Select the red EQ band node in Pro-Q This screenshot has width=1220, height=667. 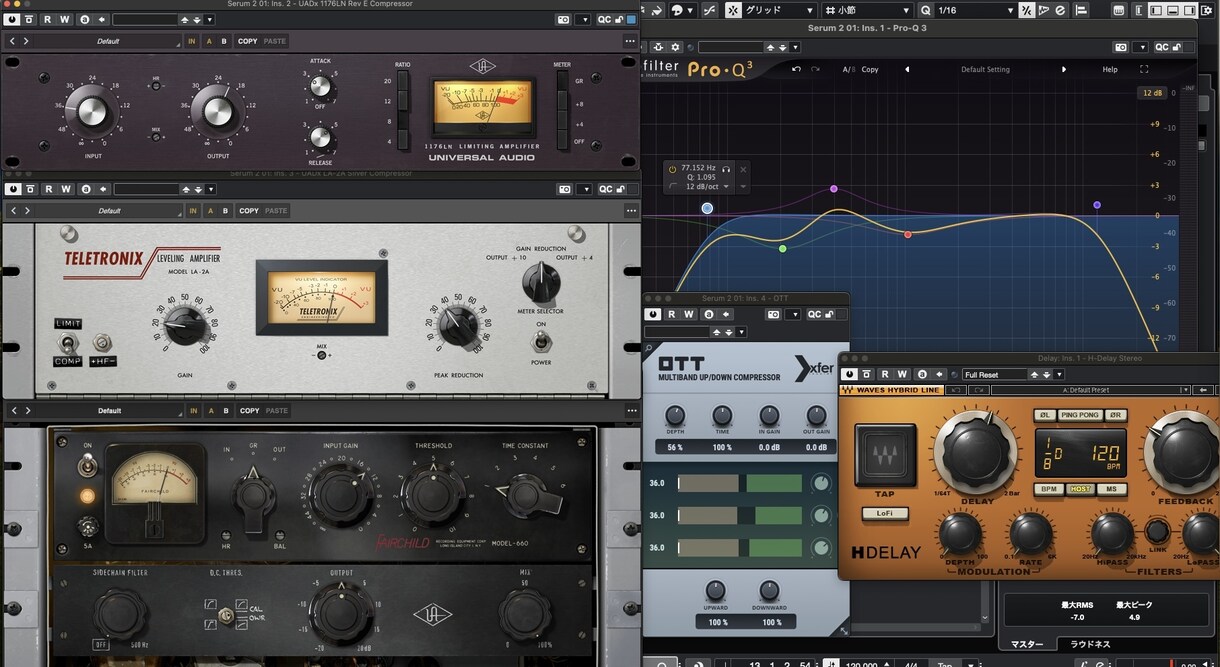[x=908, y=234]
